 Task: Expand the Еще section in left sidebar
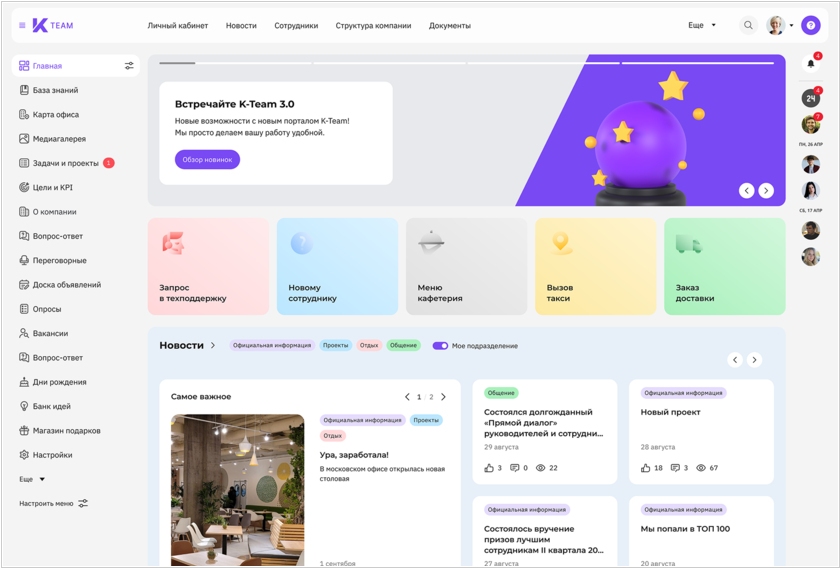click(32, 479)
